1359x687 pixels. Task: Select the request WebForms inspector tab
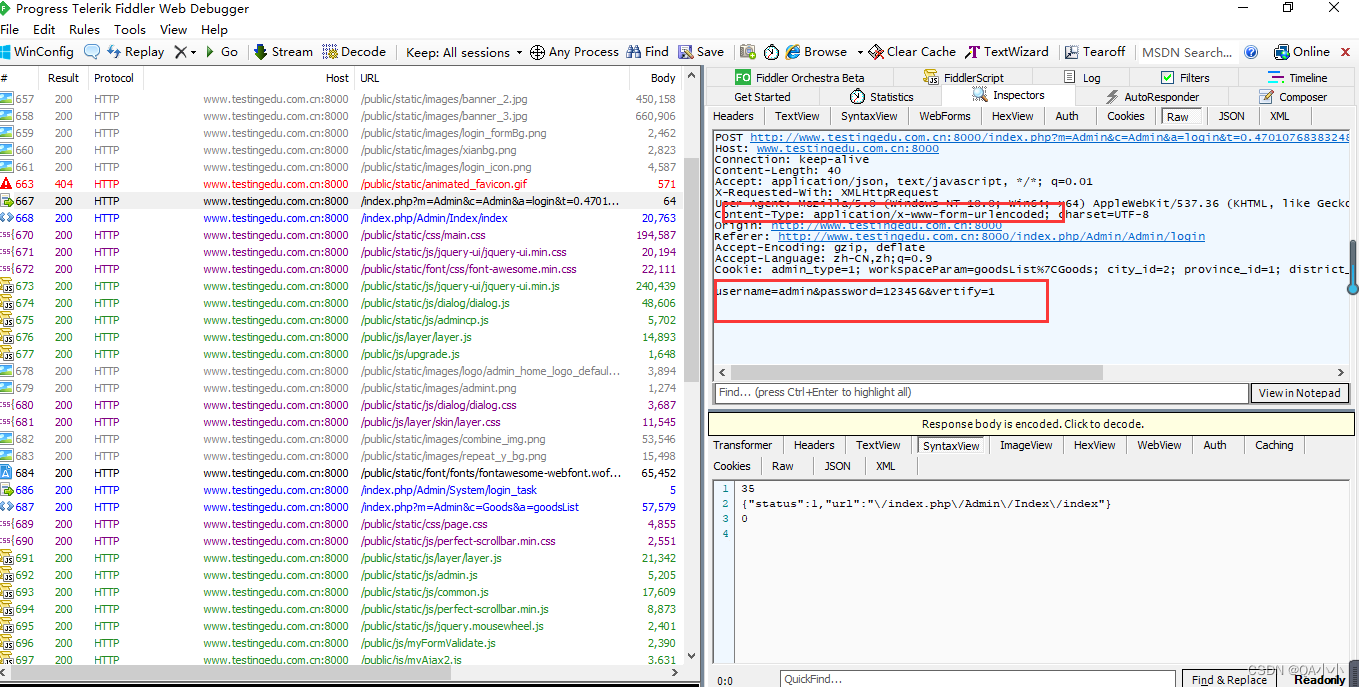click(x=945, y=116)
